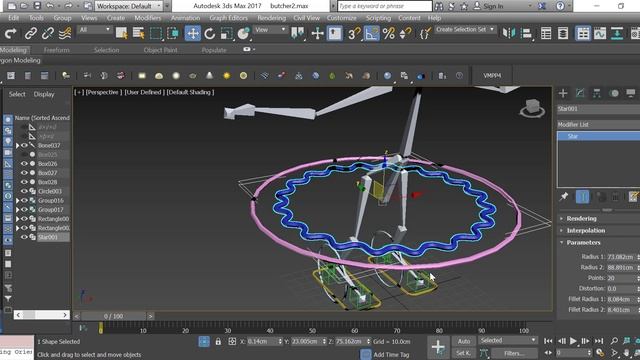Toggle visibility eye for Group016
This screenshot has width=640, height=360.
(x=24, y=200)
